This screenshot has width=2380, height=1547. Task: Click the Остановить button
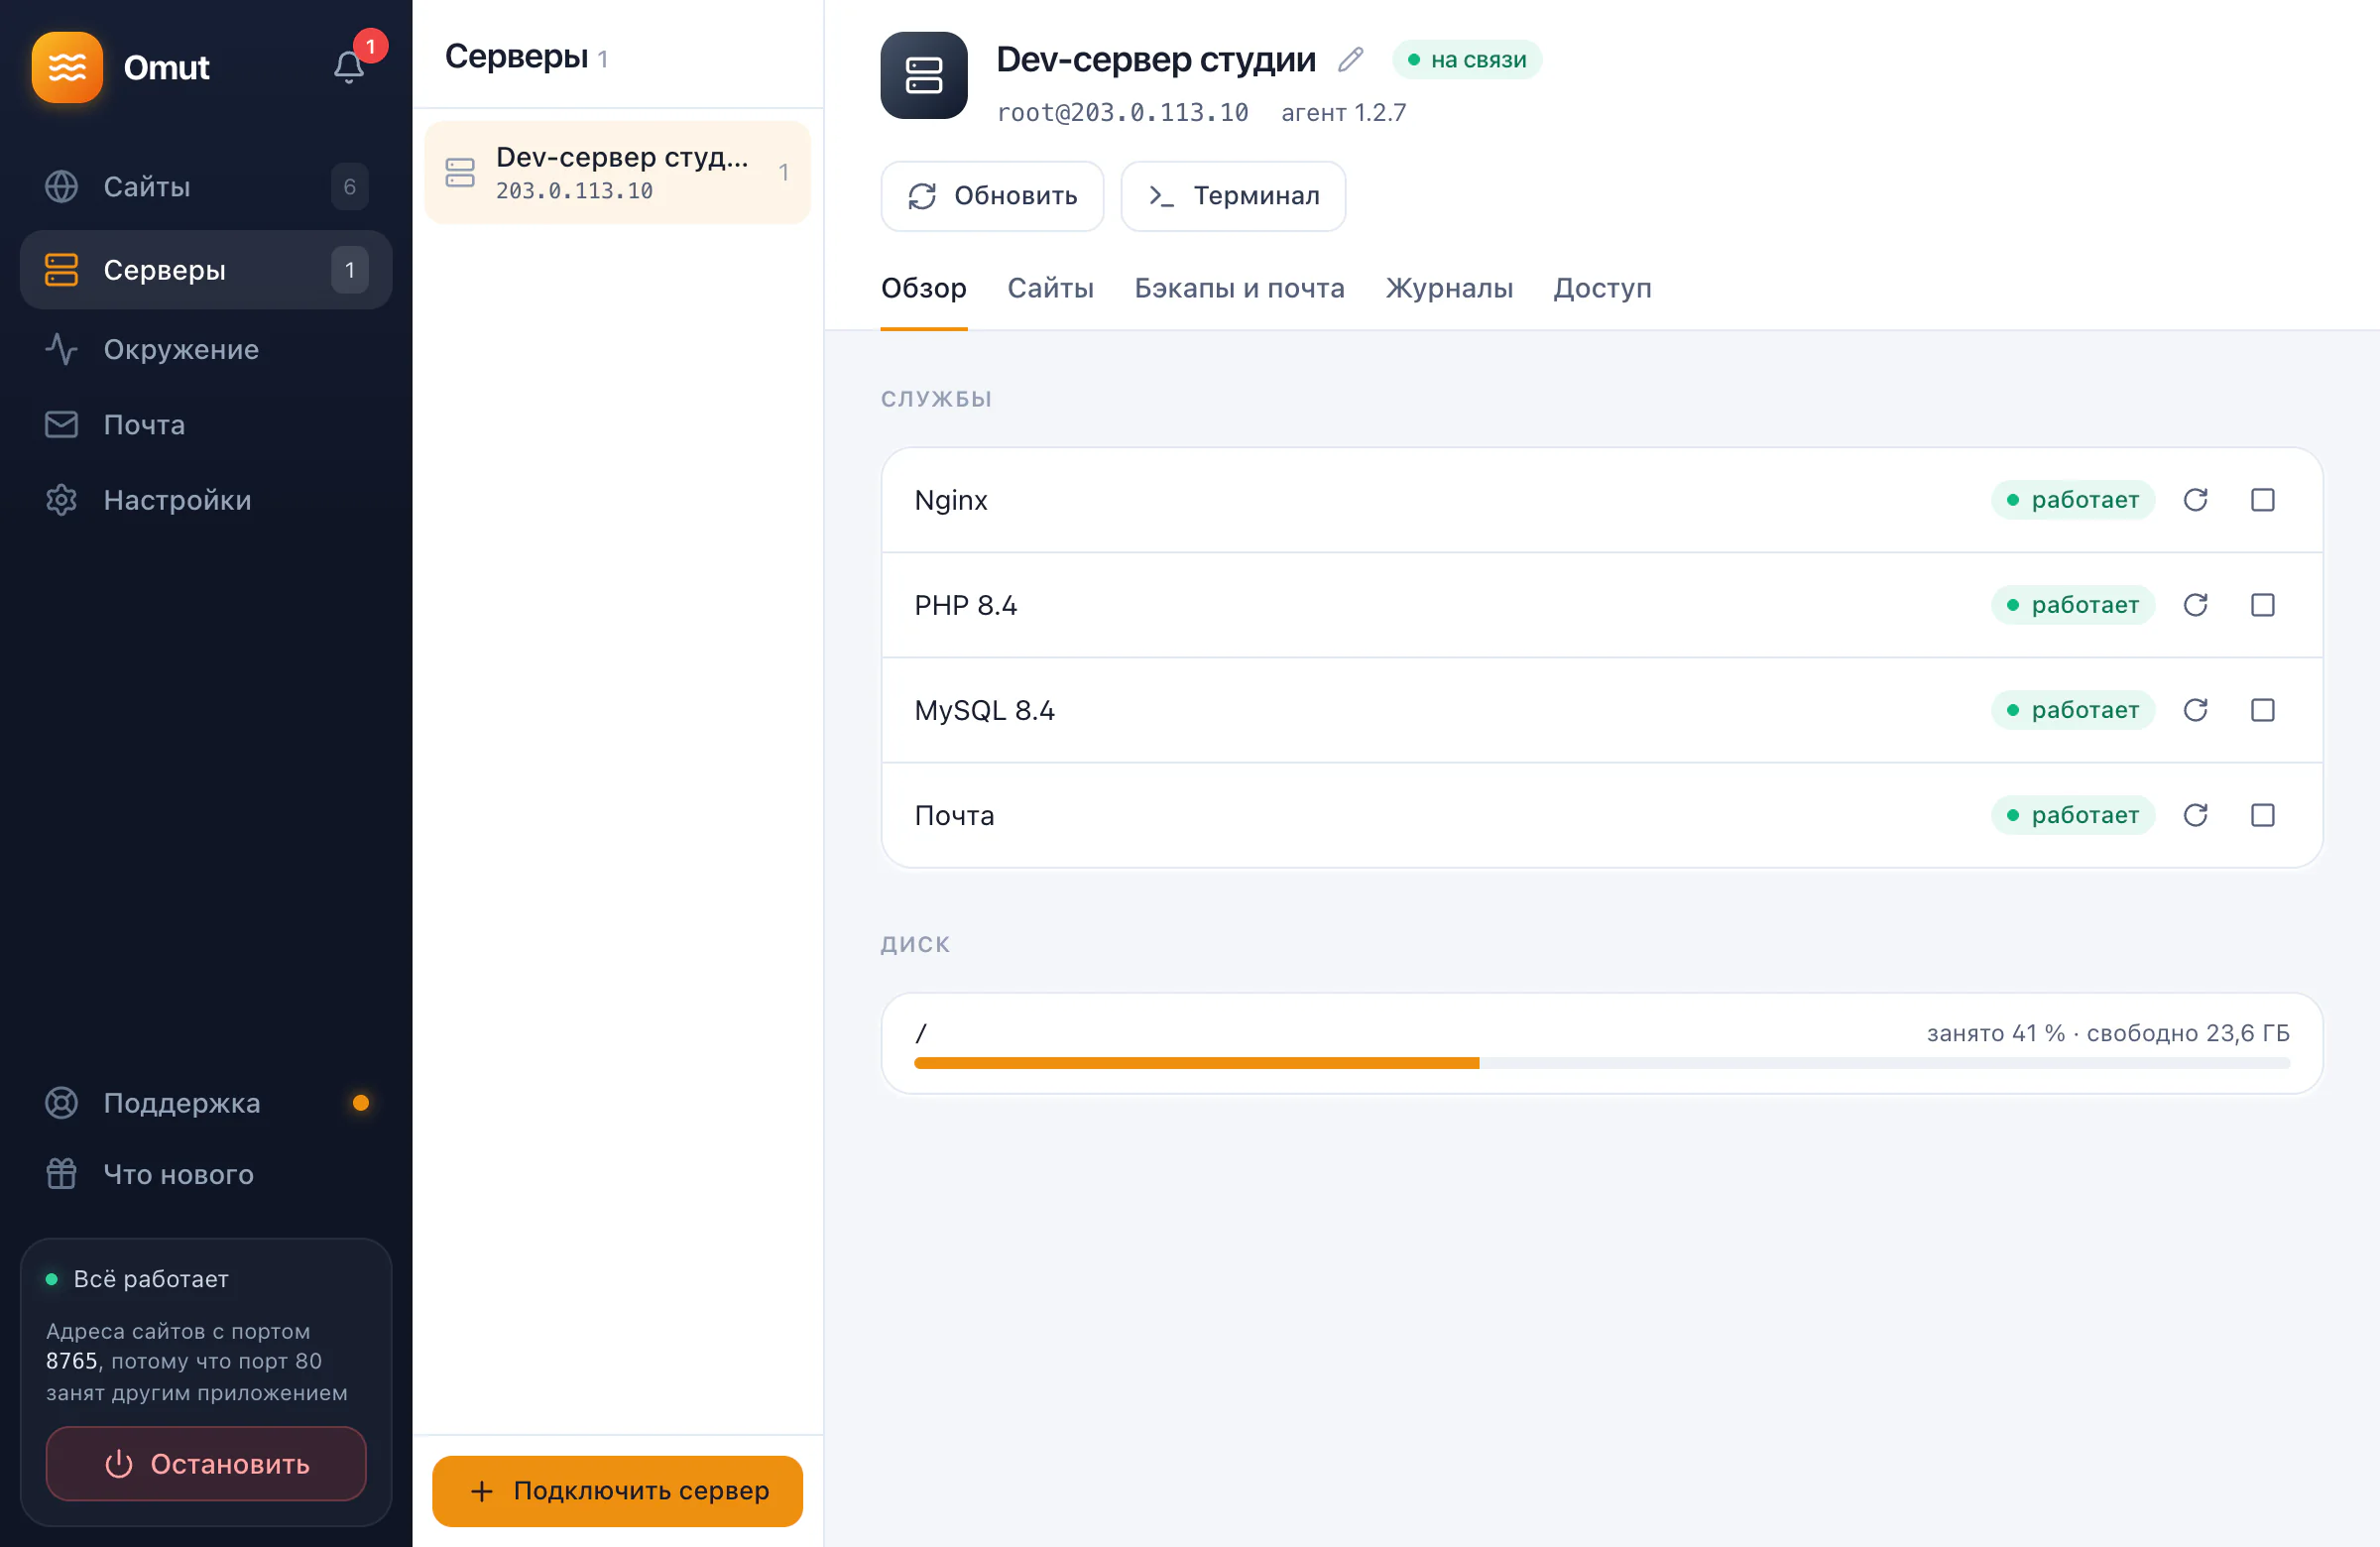click(x=206, y=1464)
